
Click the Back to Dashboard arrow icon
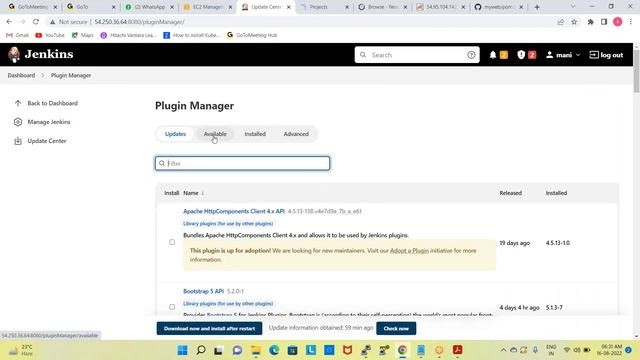pyautogui.click(x=18, y=103)
